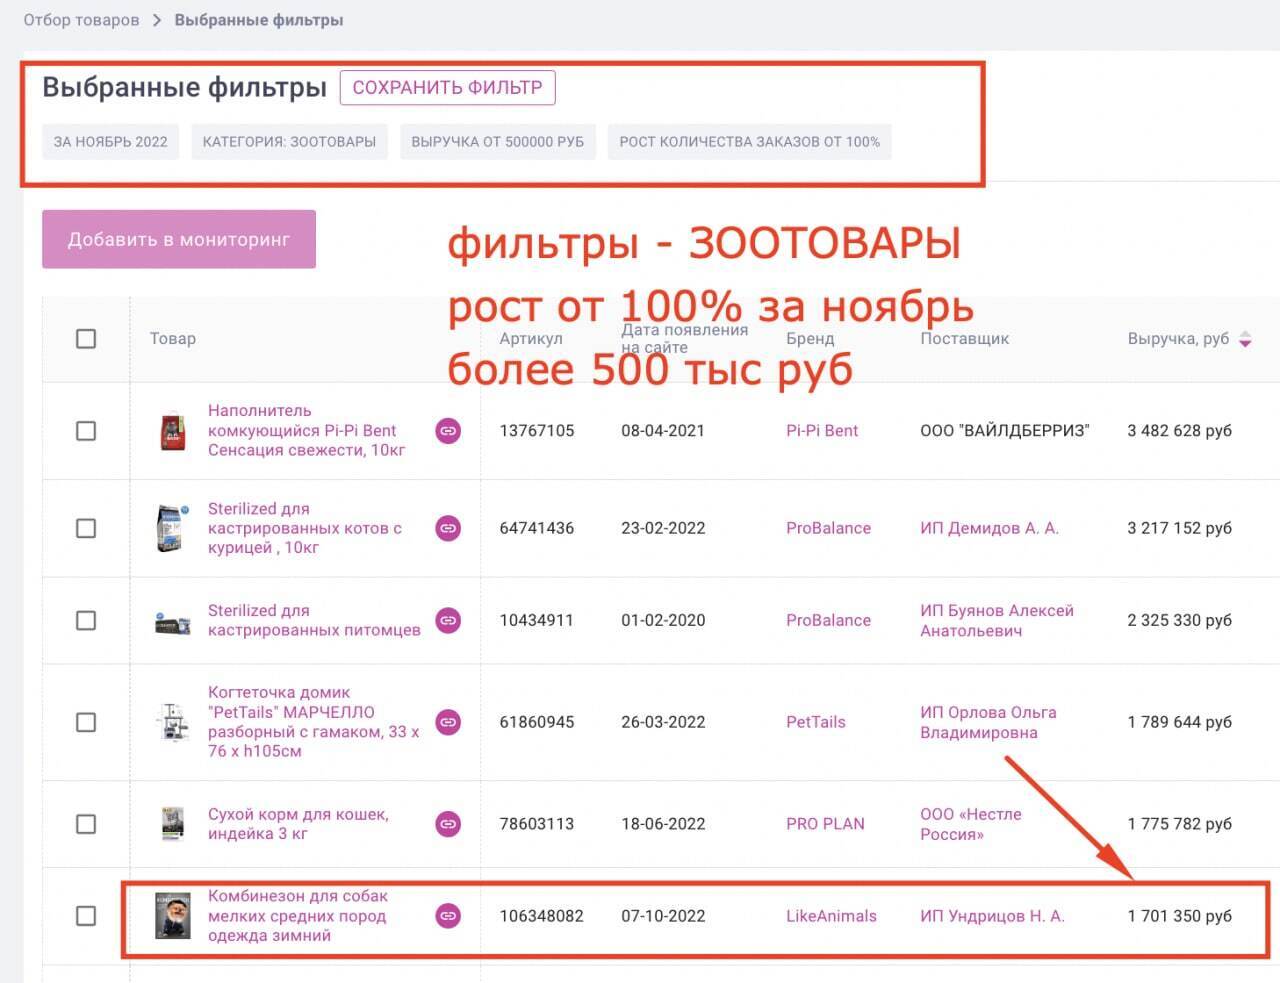This screenshot has width=1280, height=983.
Task: Open Sterilized для кастрированных котов с курицей
Action: coord(305,528)
